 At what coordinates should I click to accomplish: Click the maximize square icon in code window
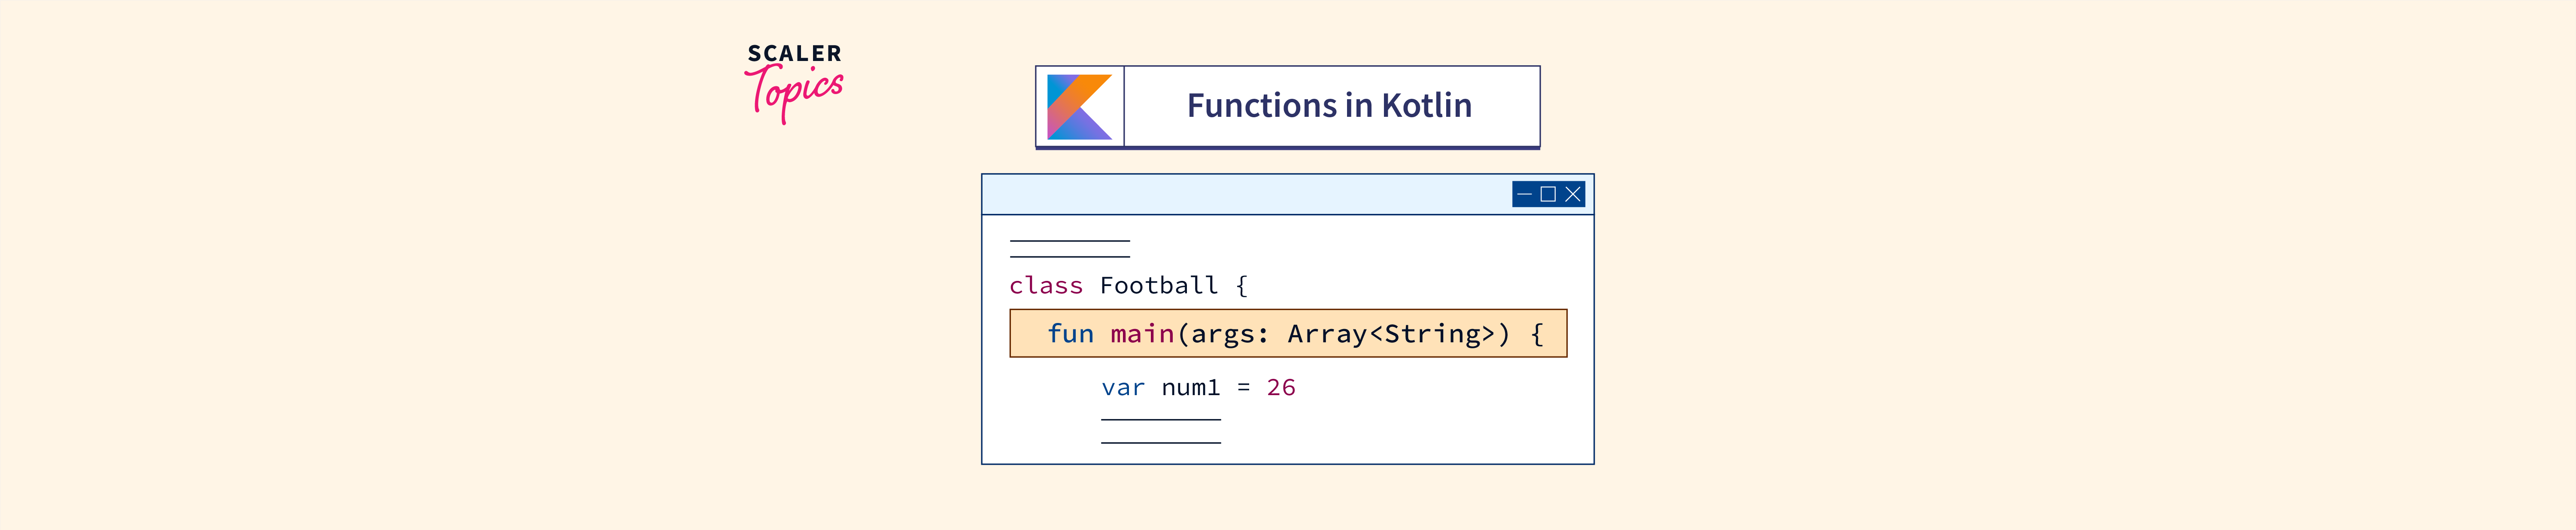1548,194
